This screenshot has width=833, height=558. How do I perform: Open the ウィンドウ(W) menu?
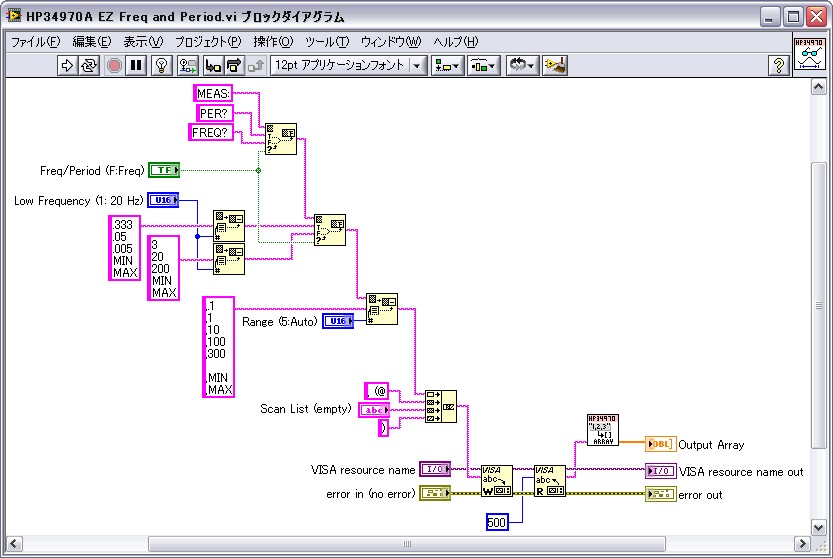click(391, 41)
